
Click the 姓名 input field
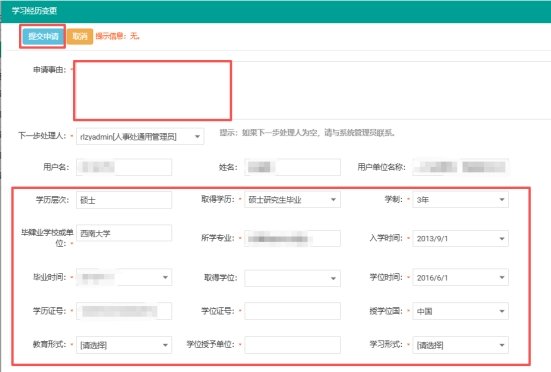pyautogui.click(x=292, y=167)
